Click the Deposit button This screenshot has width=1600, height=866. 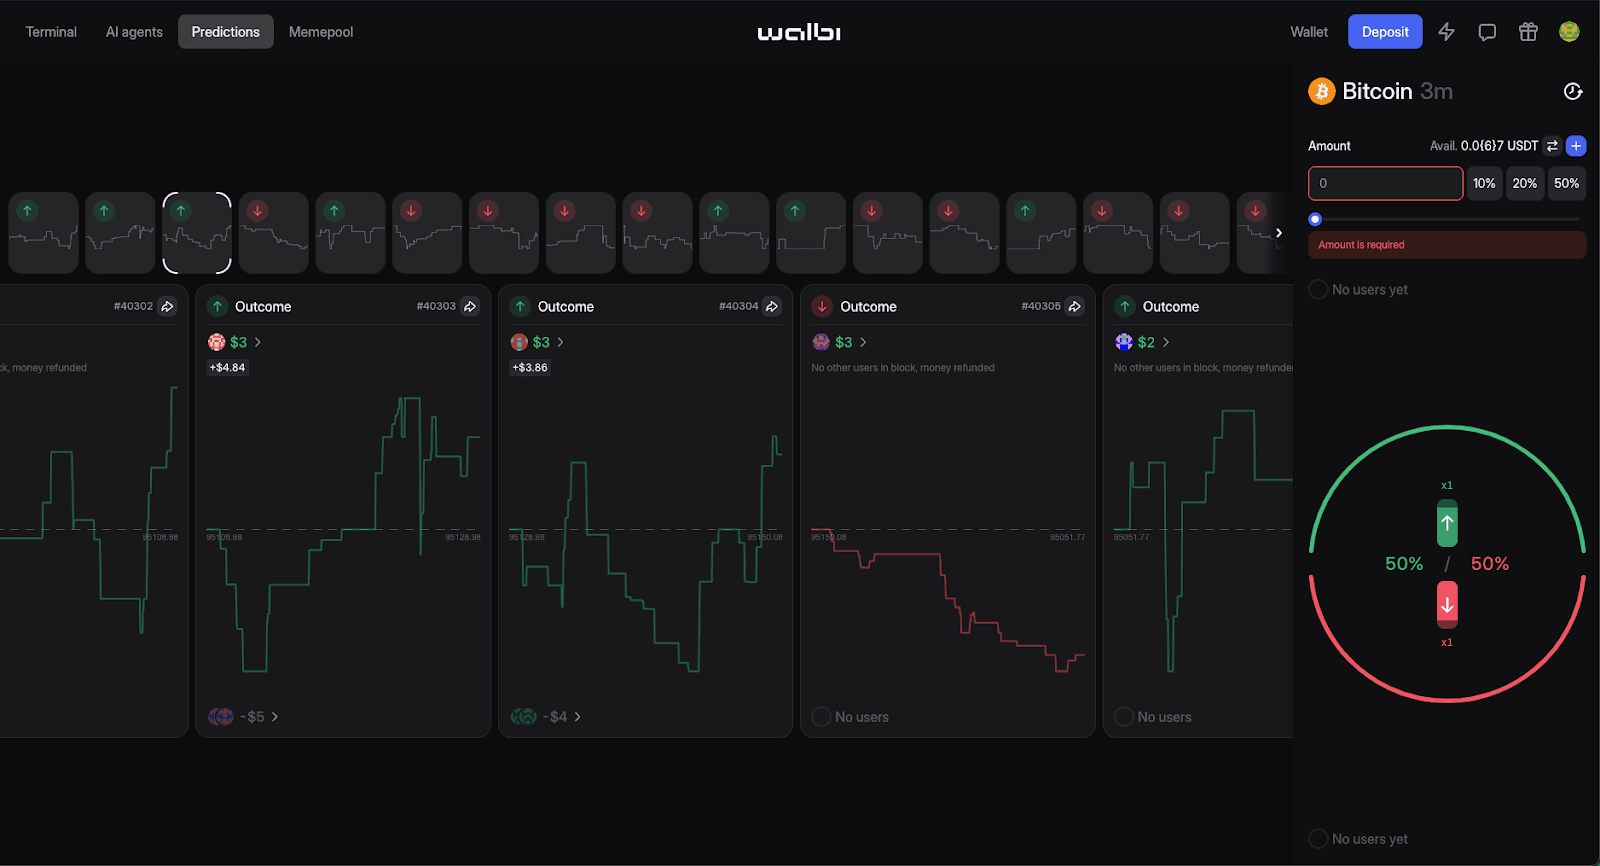click(1385, 32)
